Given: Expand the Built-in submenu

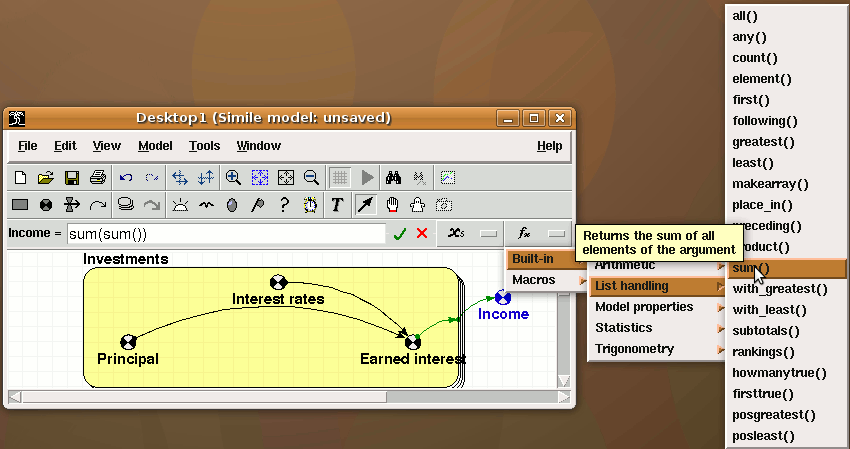Looking at the screenshot, I should click(546, 259).
